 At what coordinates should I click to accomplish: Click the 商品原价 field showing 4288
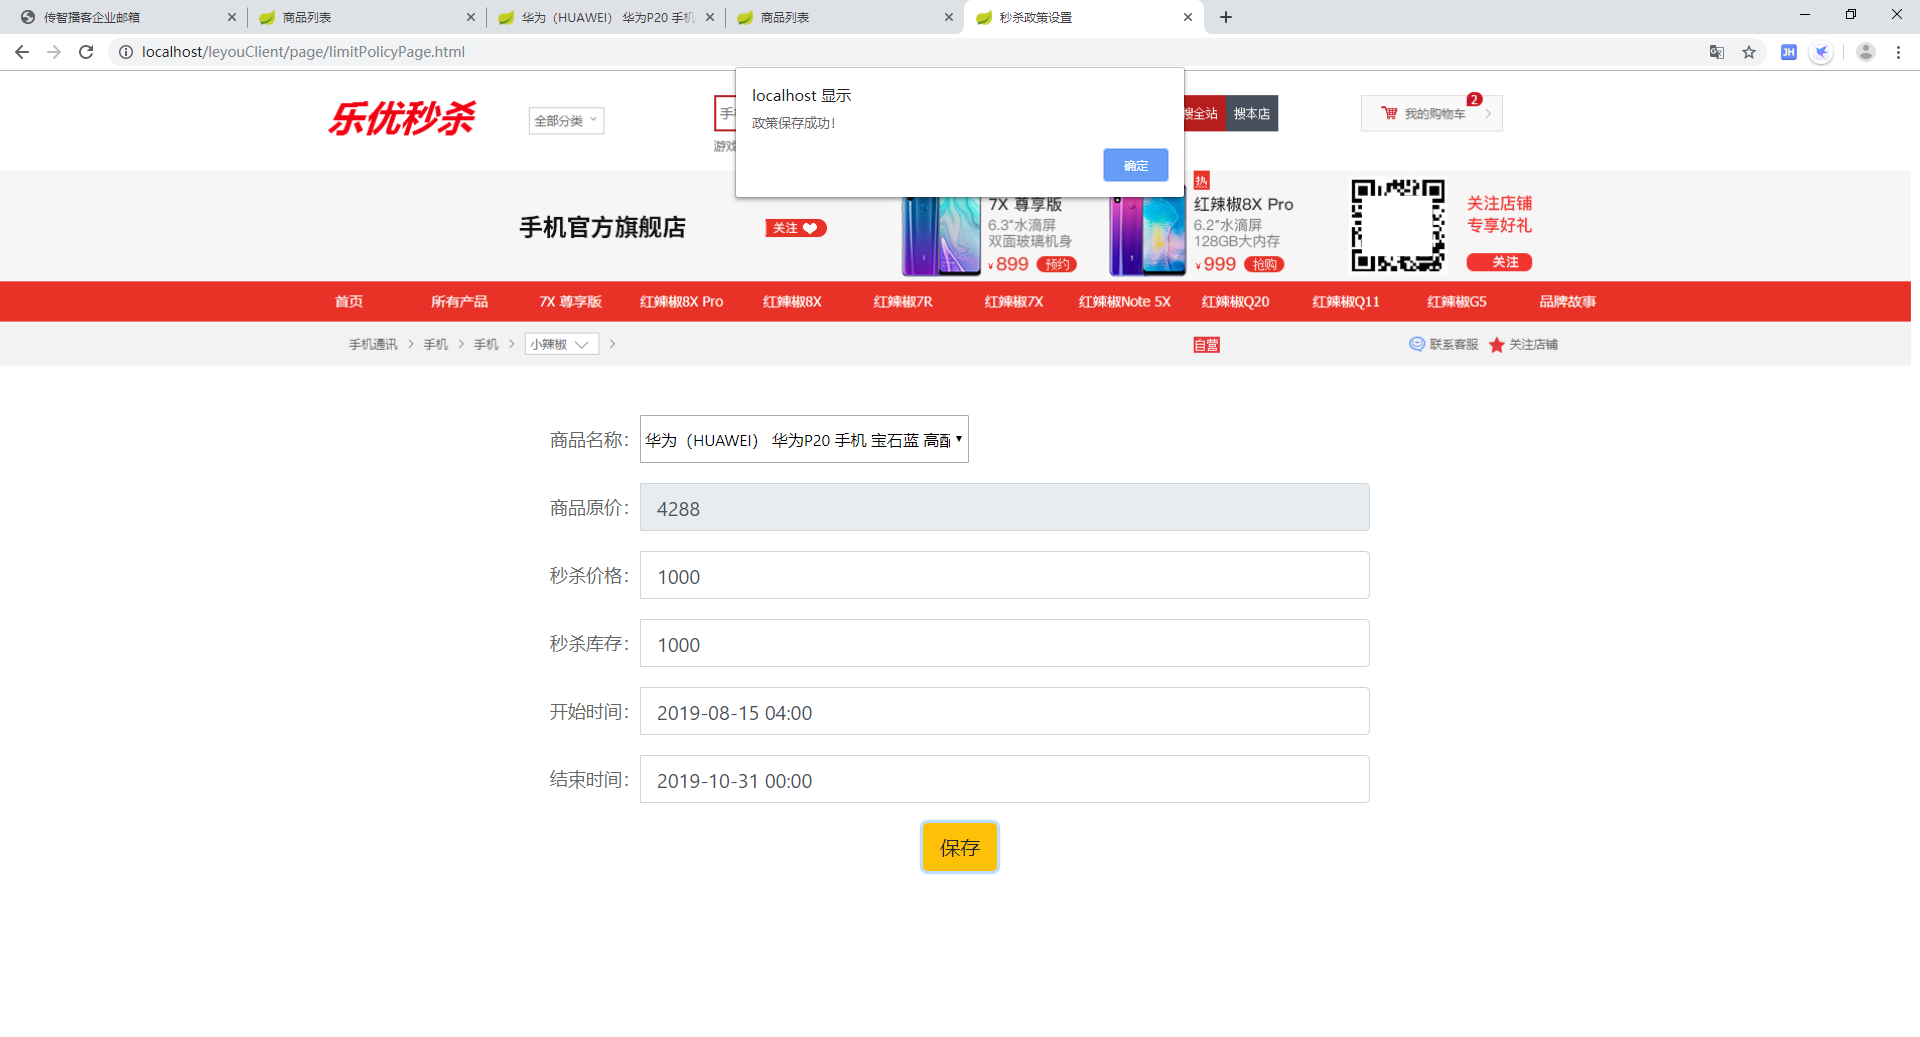(x=1004, y=507)
